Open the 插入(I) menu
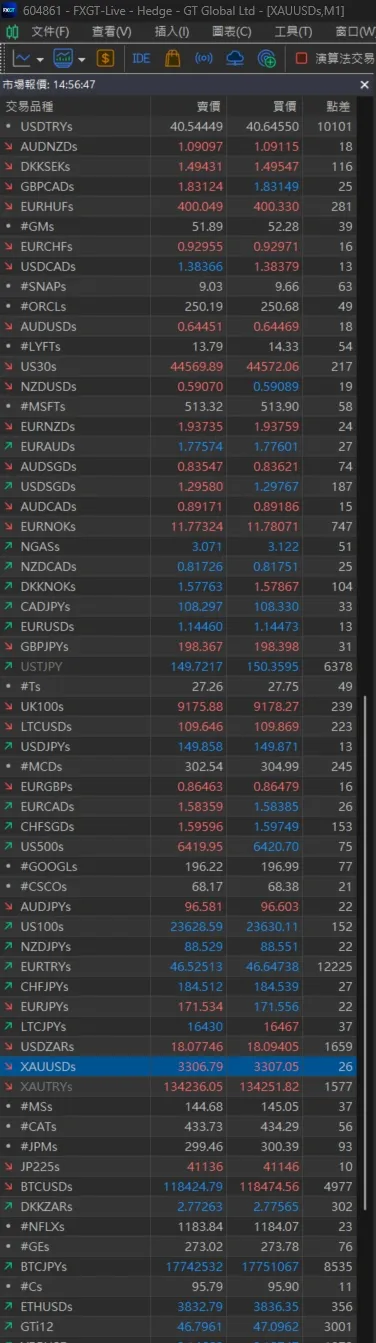Image resolution: width=376 pixels, height=1343 pixels. tap(171, 31)
